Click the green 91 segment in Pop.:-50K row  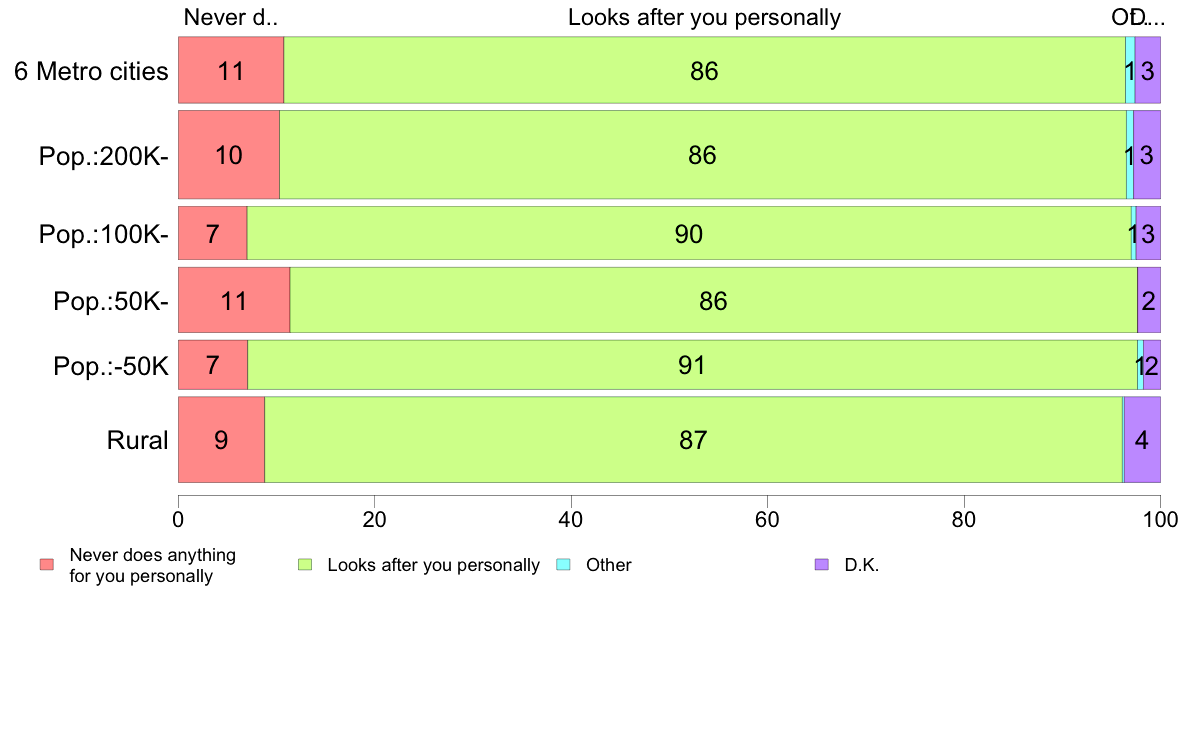692,365
